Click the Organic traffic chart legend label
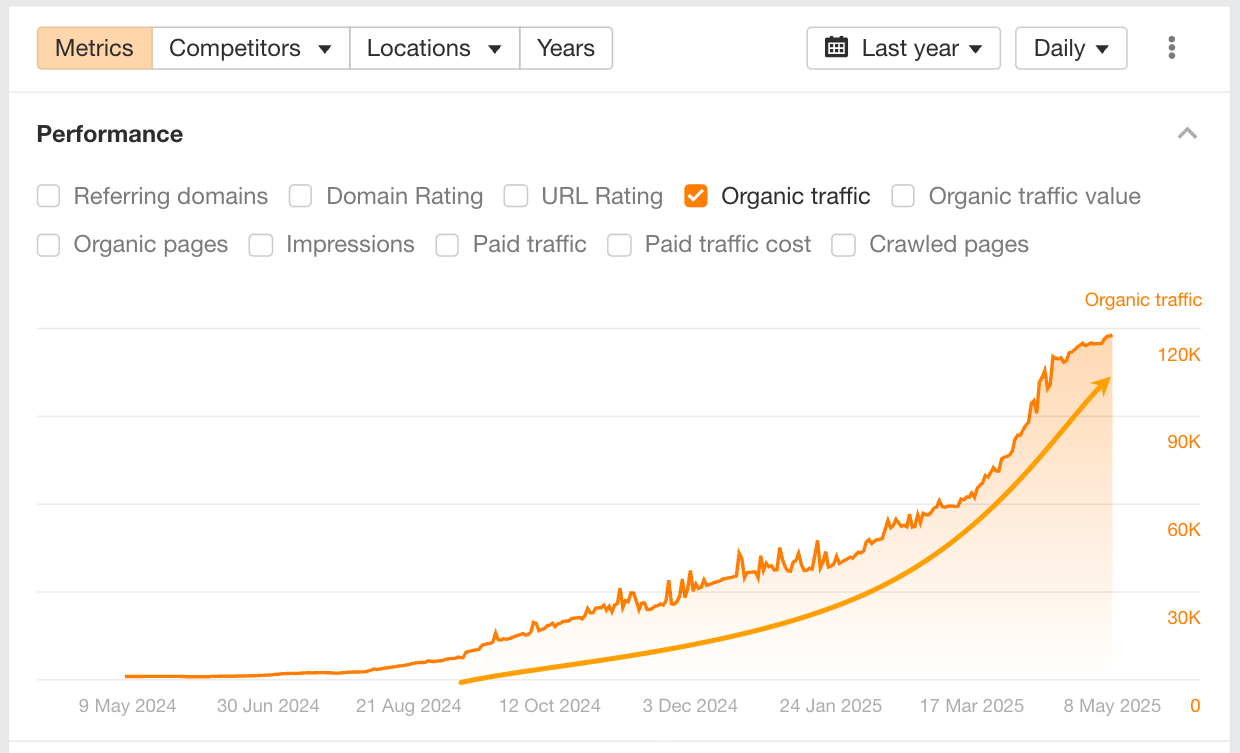1240x753 pixels. (1143, 300)
